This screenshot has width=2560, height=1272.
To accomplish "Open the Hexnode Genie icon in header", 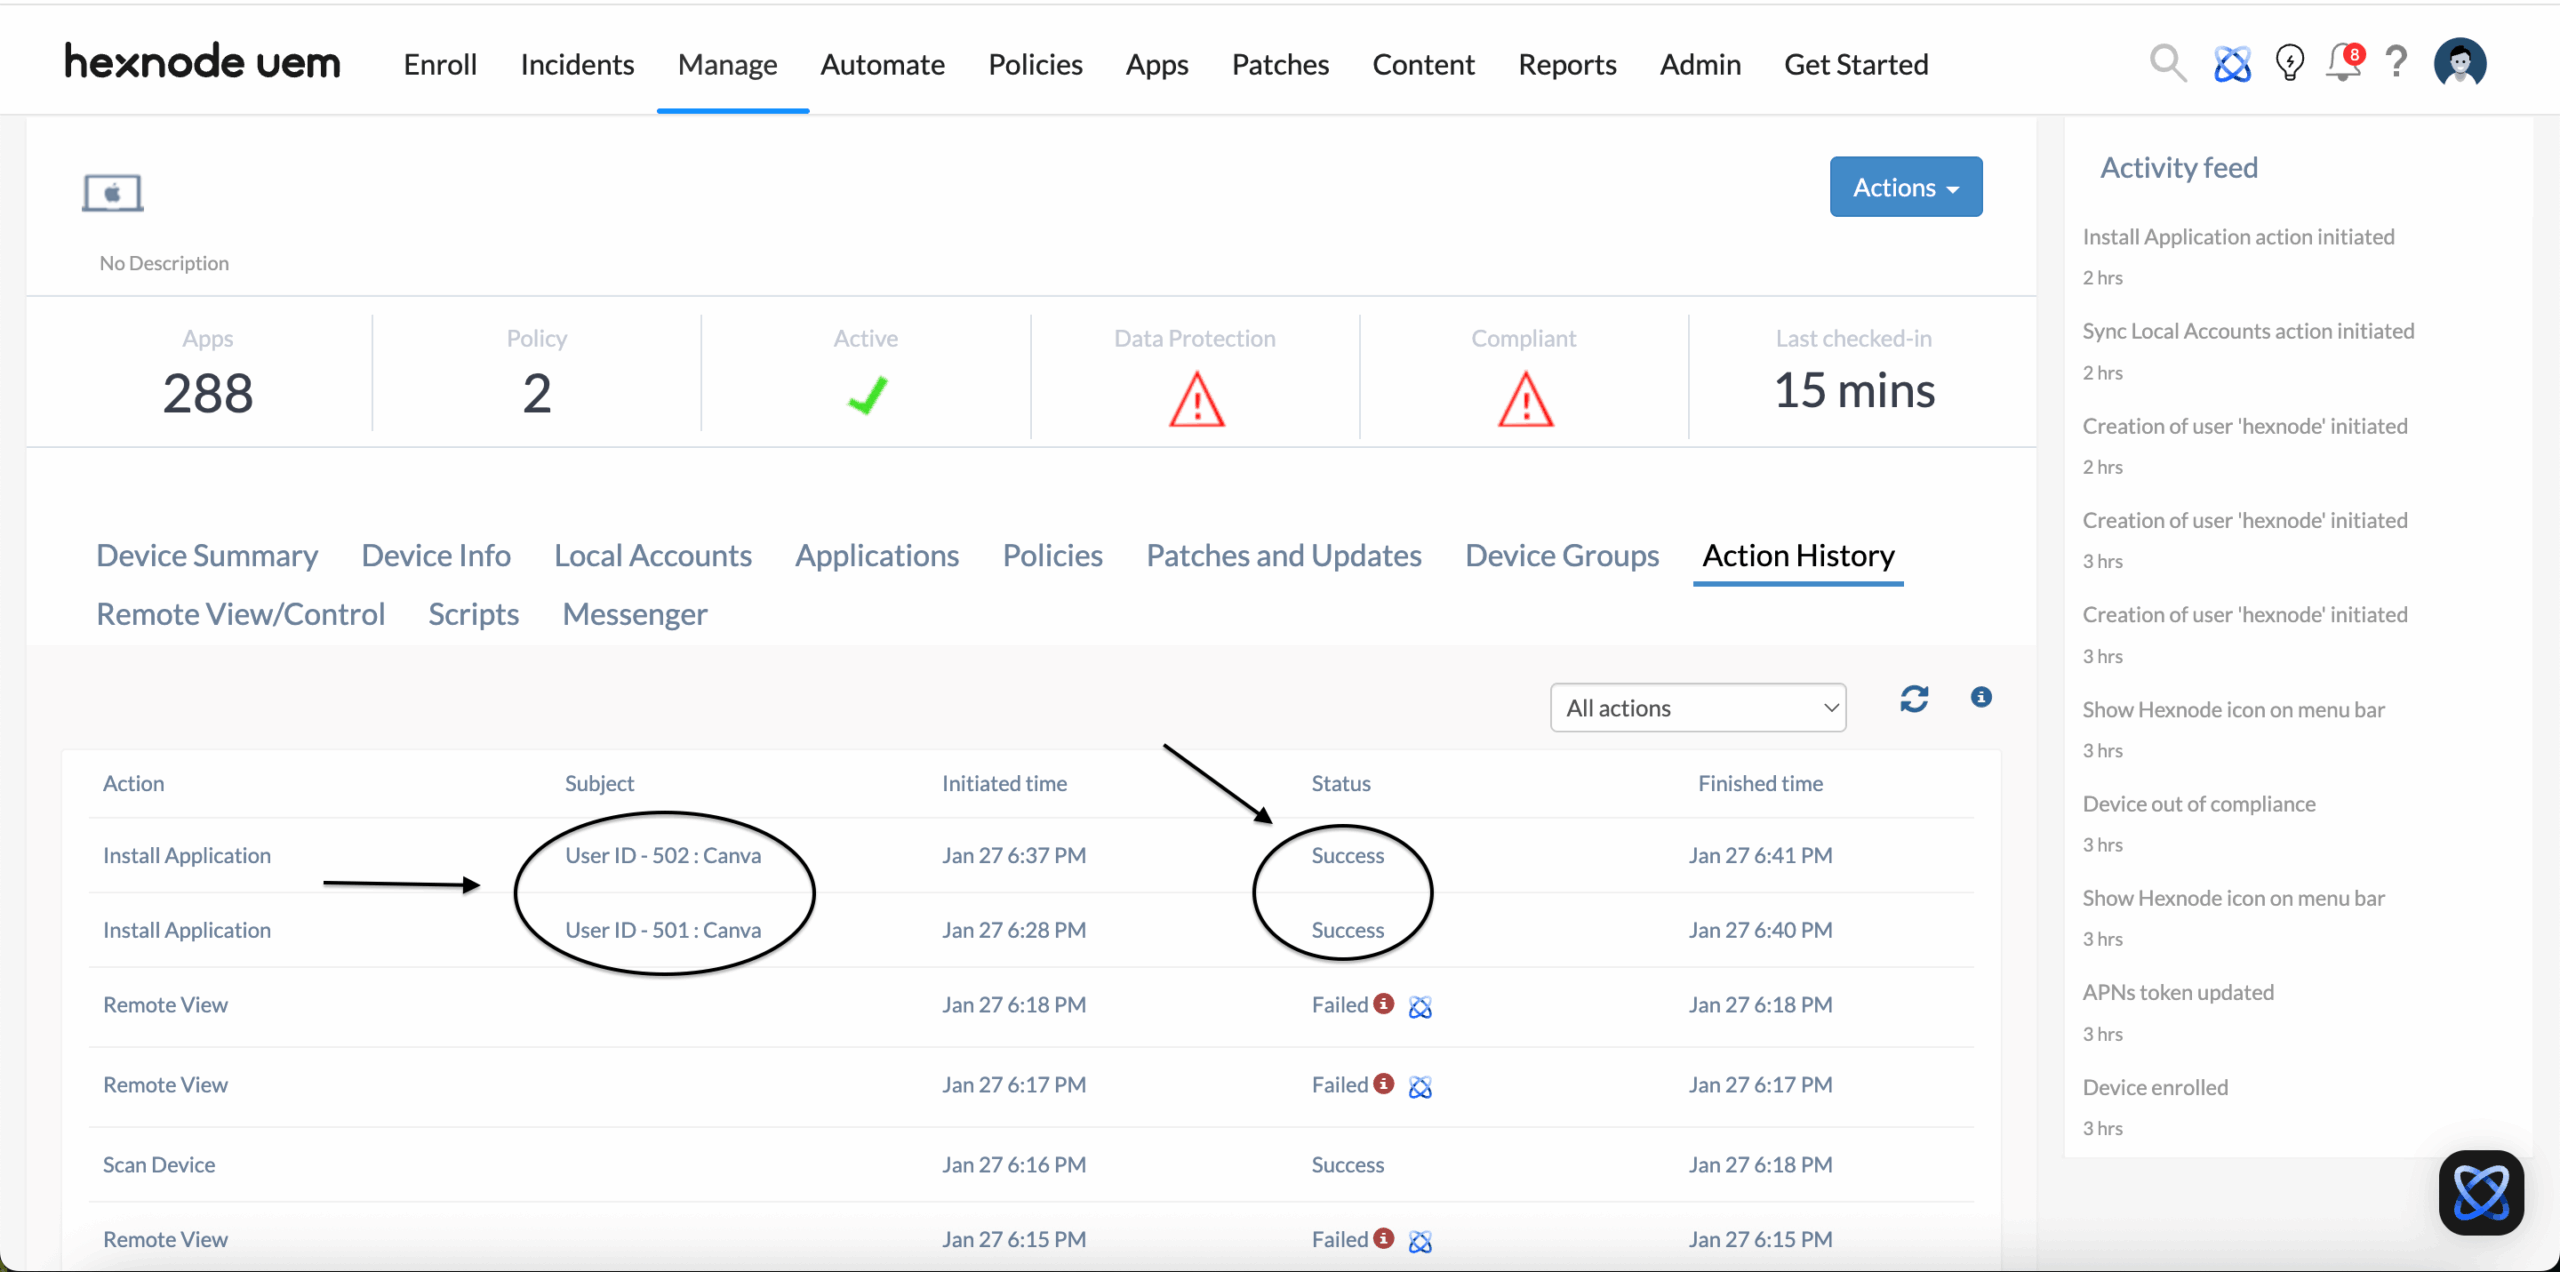I will tap(2232, 64).
